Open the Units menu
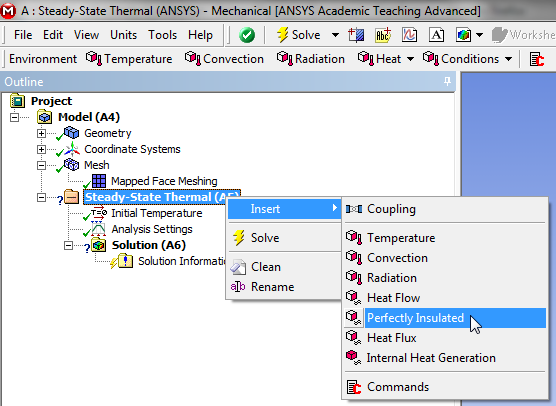This screenshot has width=556, height=406. click(x=123, y=35)
